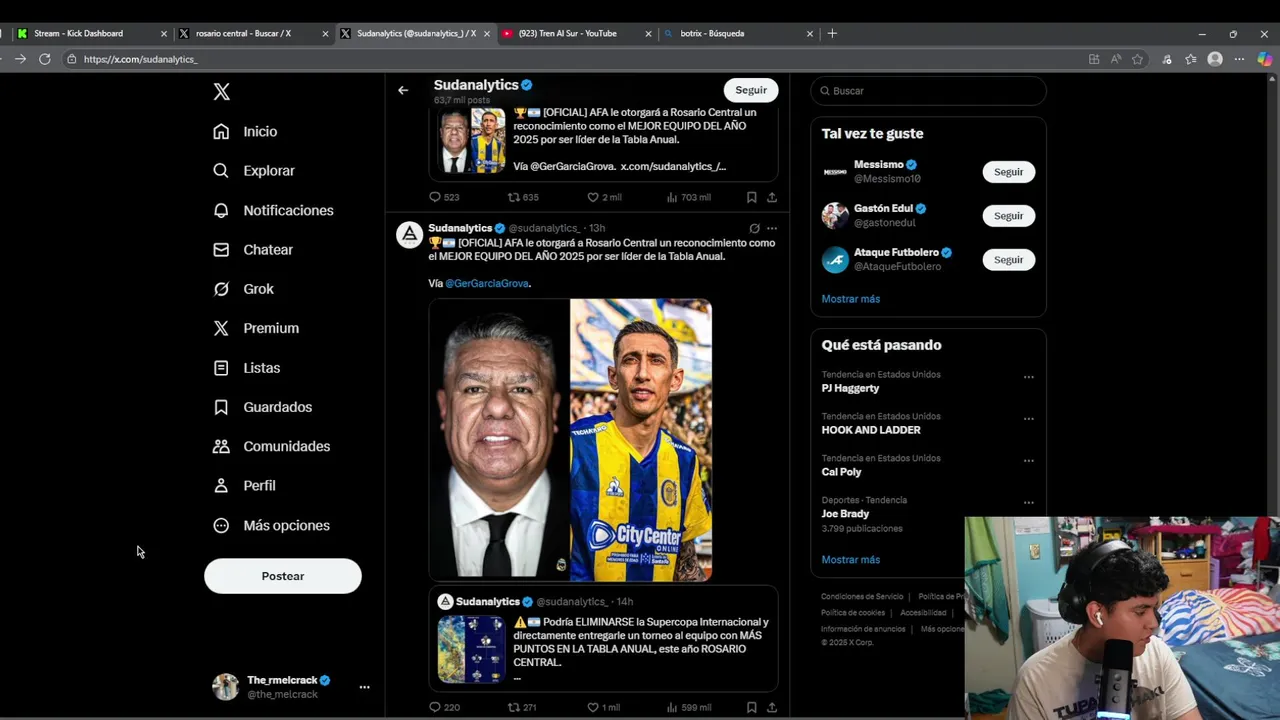This screenshot has height=720, width=1280.
Task: Open Comunidades section
Action: (x=271, y=446)
